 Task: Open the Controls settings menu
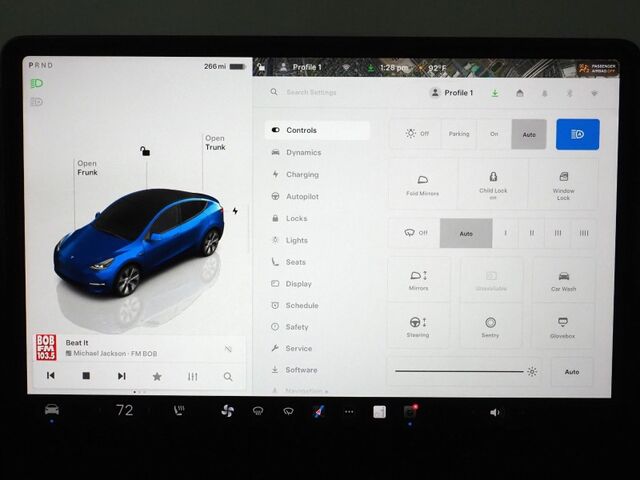click(x=317, y=130)
